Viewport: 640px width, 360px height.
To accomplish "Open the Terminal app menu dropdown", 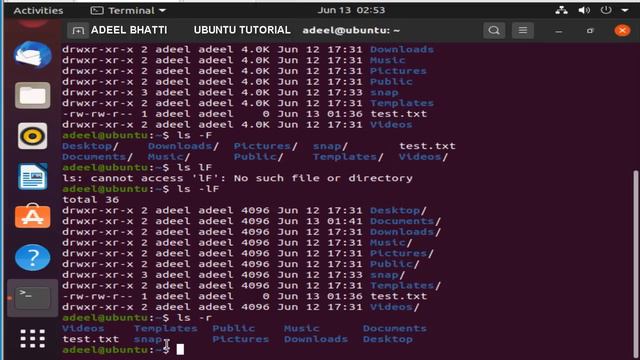I will (x=128, y=10).
